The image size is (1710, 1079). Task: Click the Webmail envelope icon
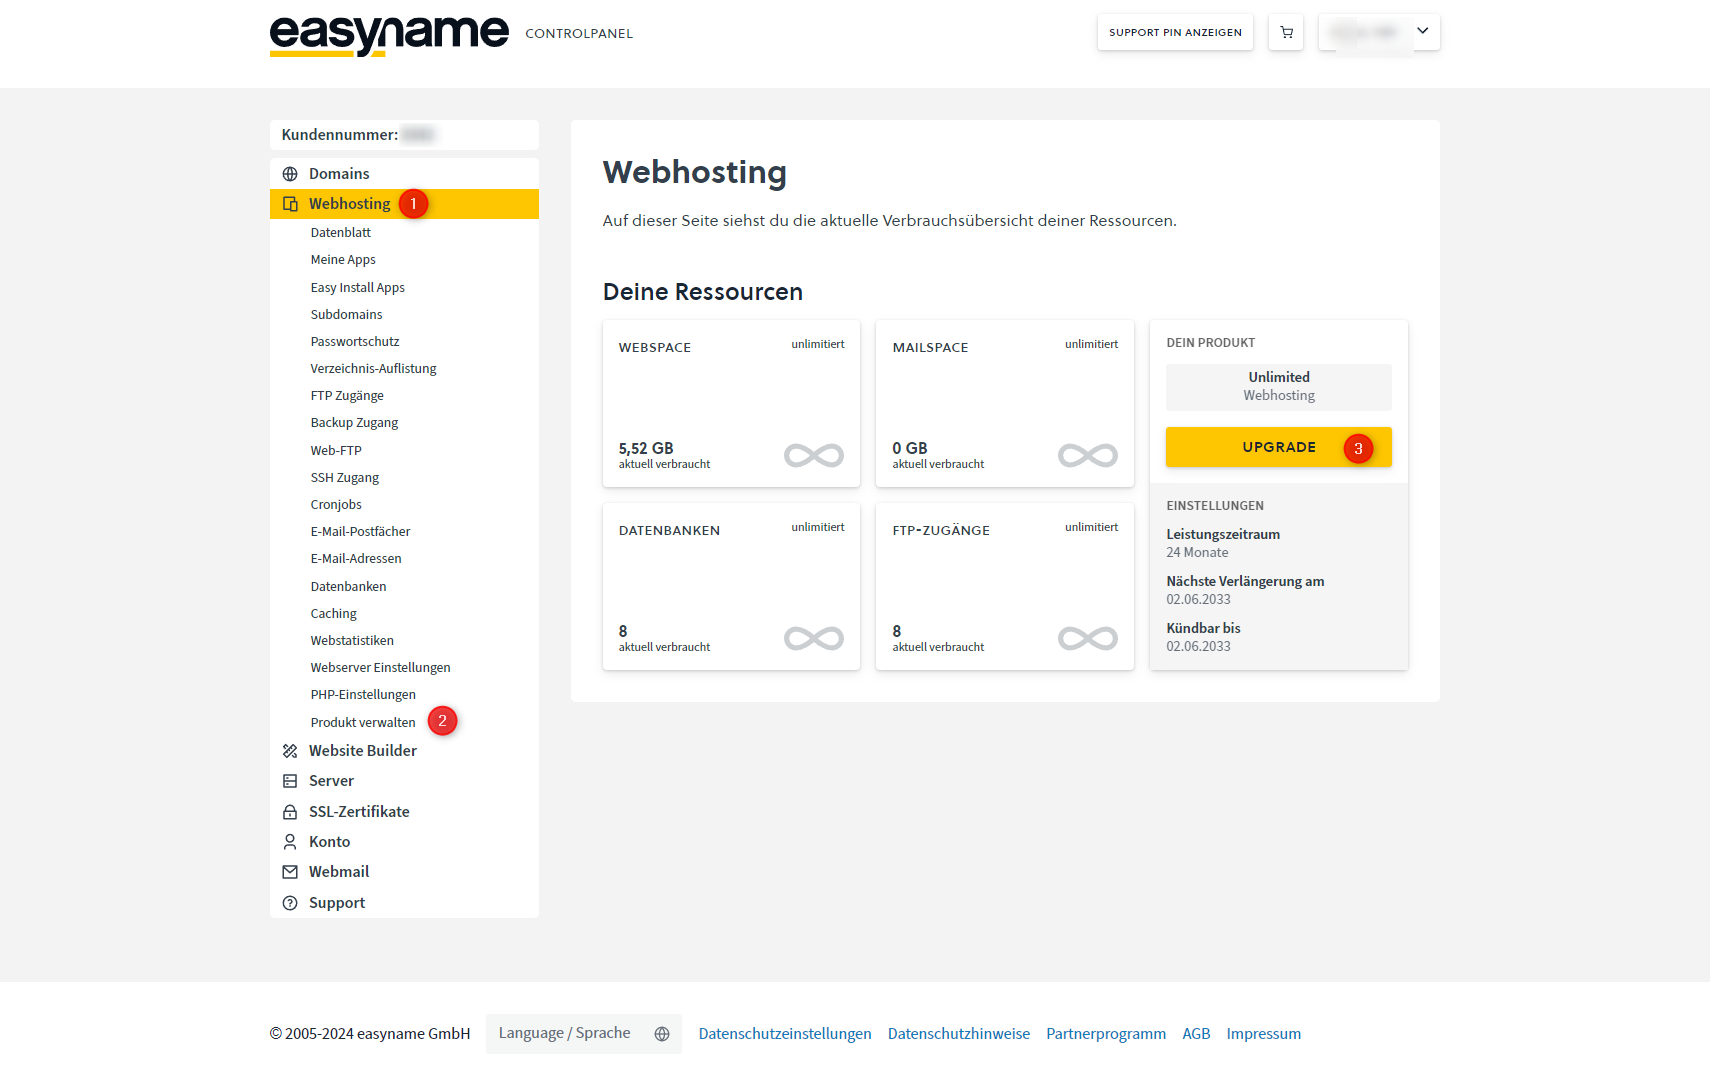[x=290, y=872]
